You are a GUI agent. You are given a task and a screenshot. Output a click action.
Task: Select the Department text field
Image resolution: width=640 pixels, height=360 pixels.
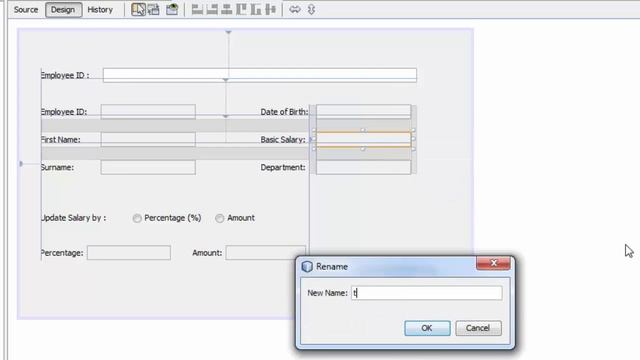tap(364, 167)
